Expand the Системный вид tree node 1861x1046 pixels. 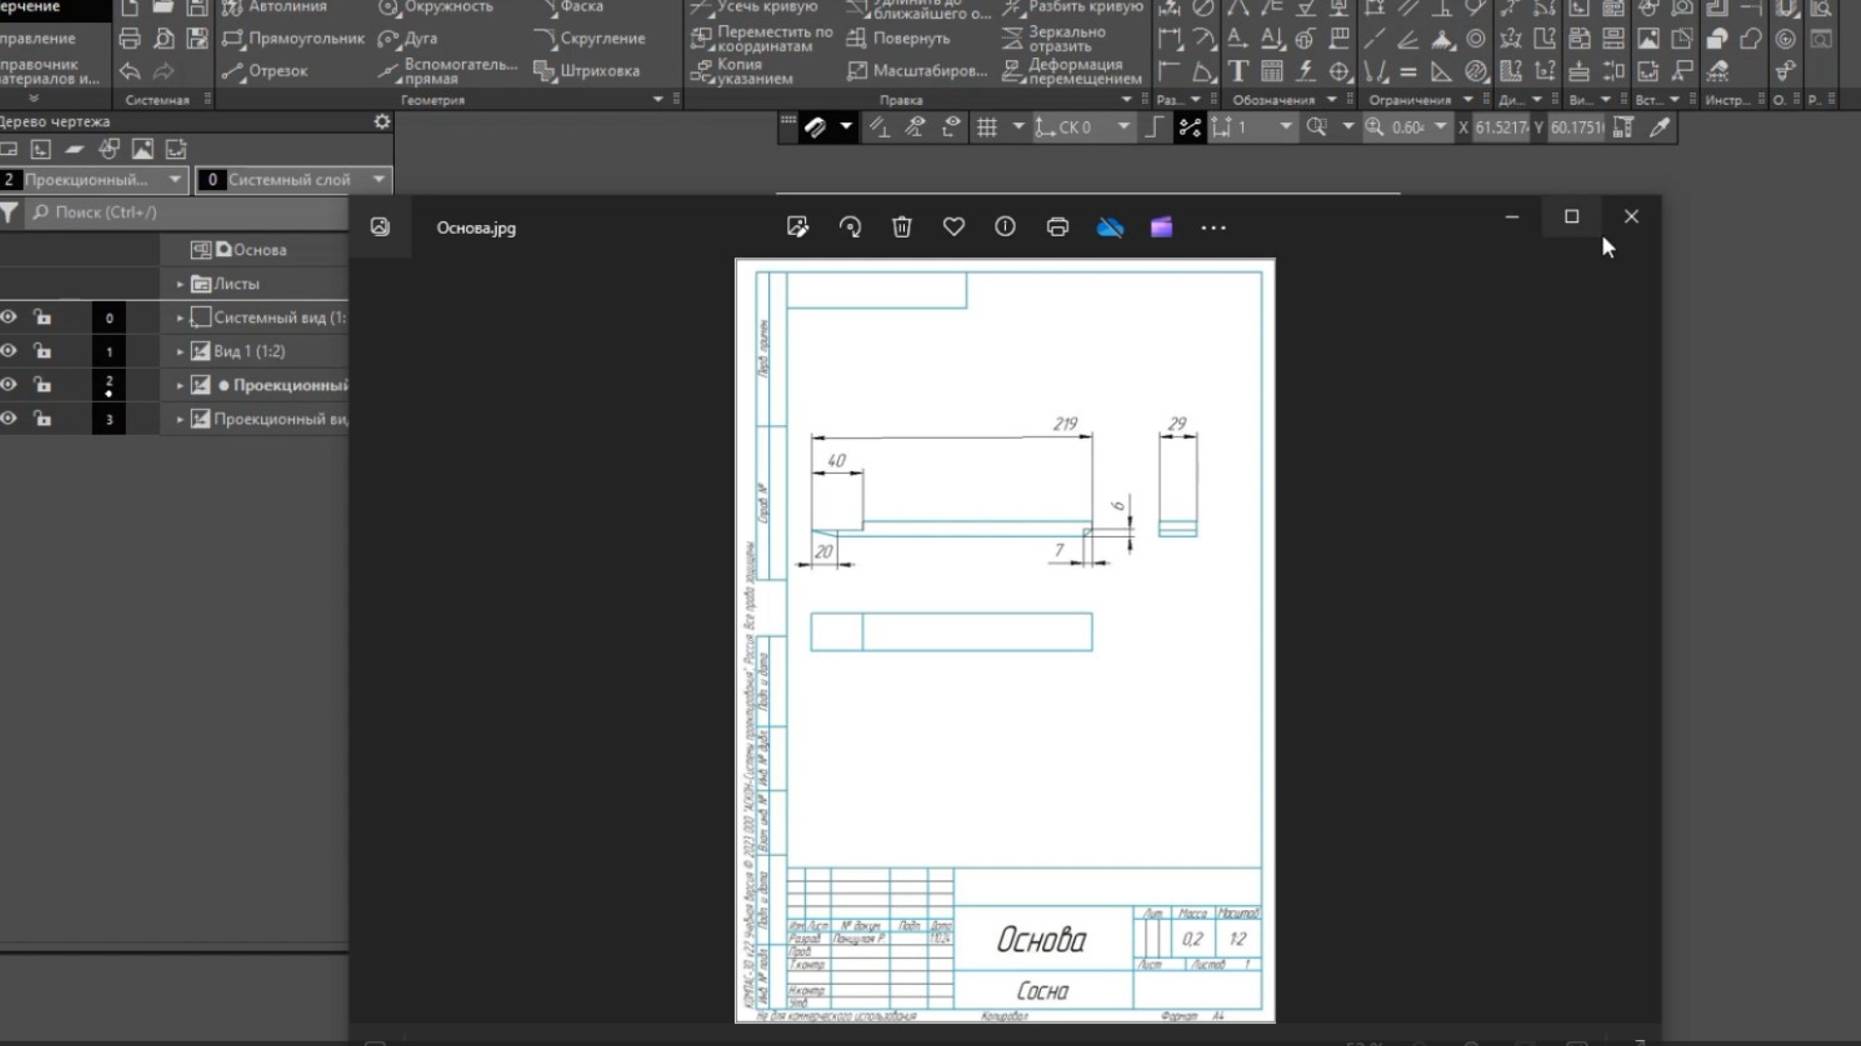(180, 318)
